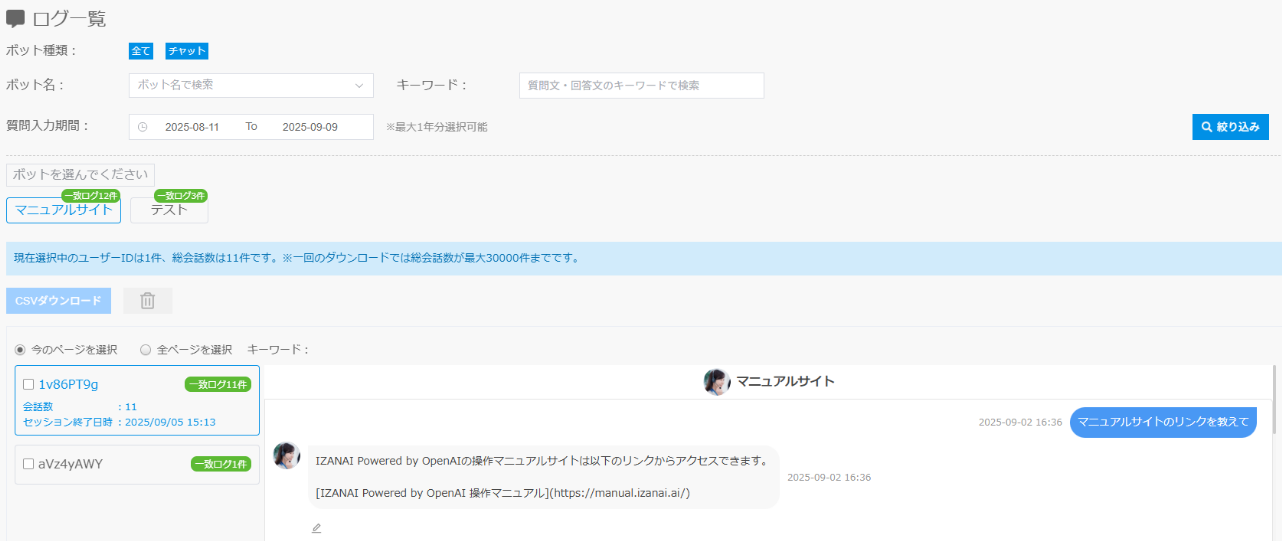1282x541 pixels.
Task: Click the CSVダウンロード button
Action: [58, 301]
